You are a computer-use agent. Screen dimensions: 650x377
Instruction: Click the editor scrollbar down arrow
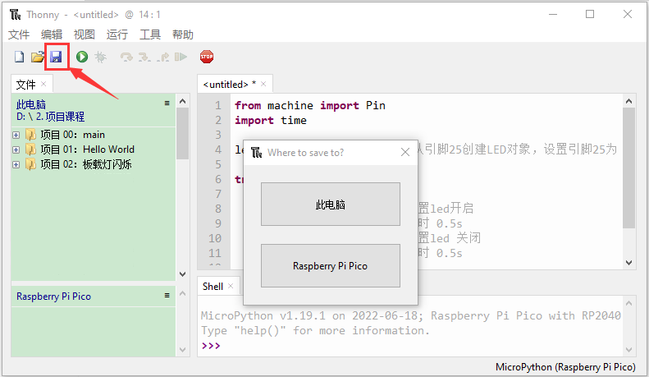pyautogui.click(x=629, y=263)
